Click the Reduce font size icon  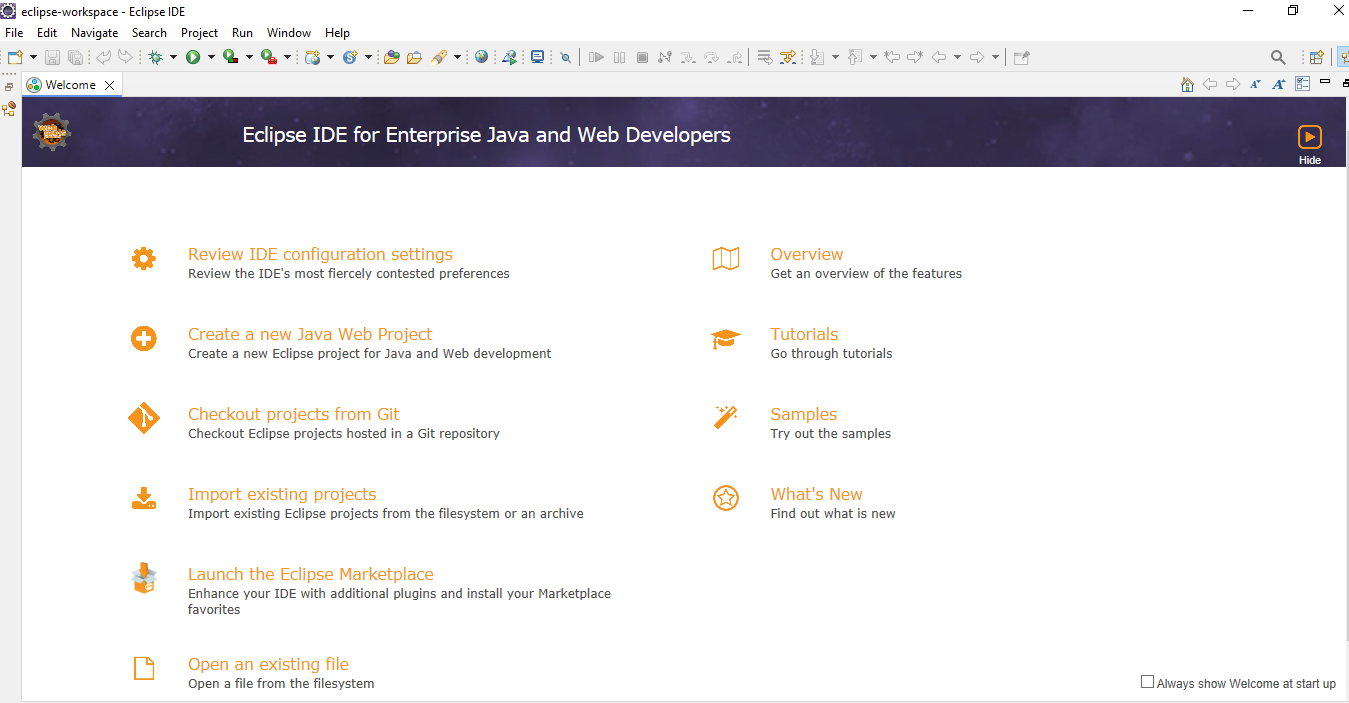pos(1255,84)
